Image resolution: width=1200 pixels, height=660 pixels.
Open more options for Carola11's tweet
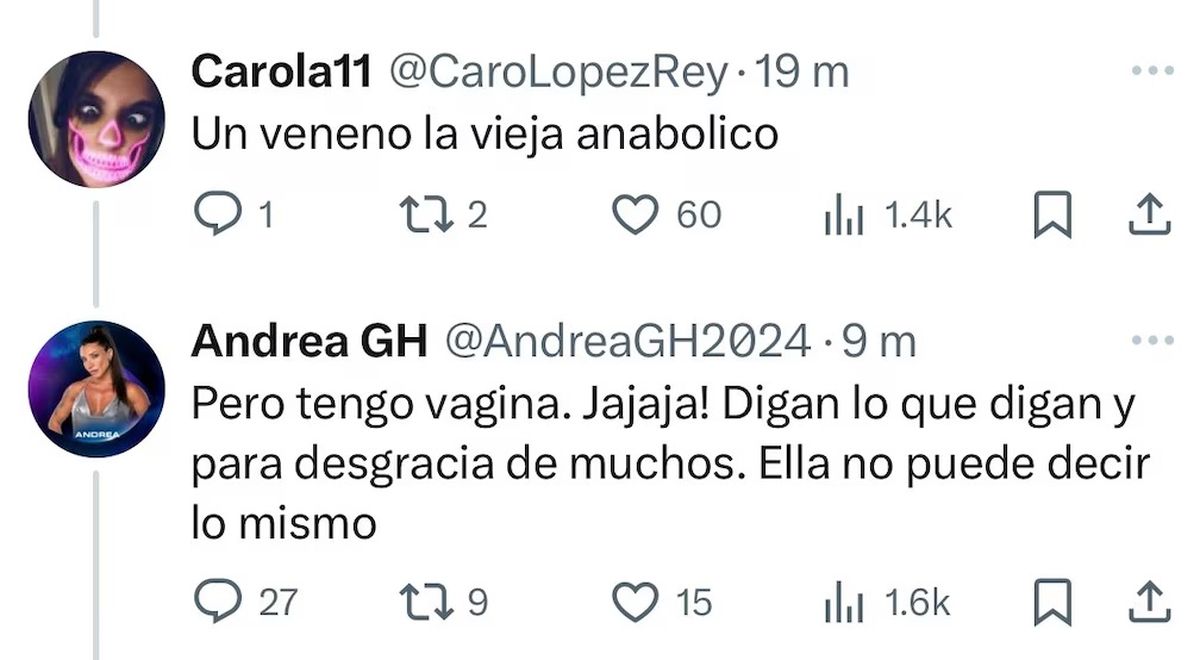(x=1151, y=71)
